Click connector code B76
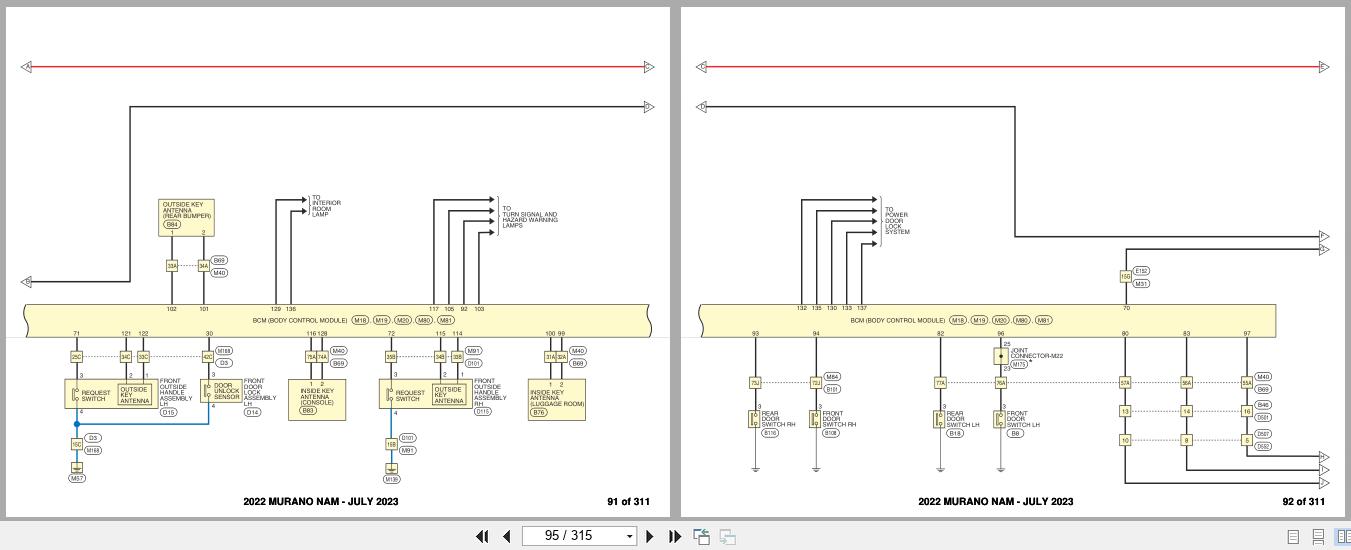The height and width of the screenshot is (550, 1351). tap(539, 412)
